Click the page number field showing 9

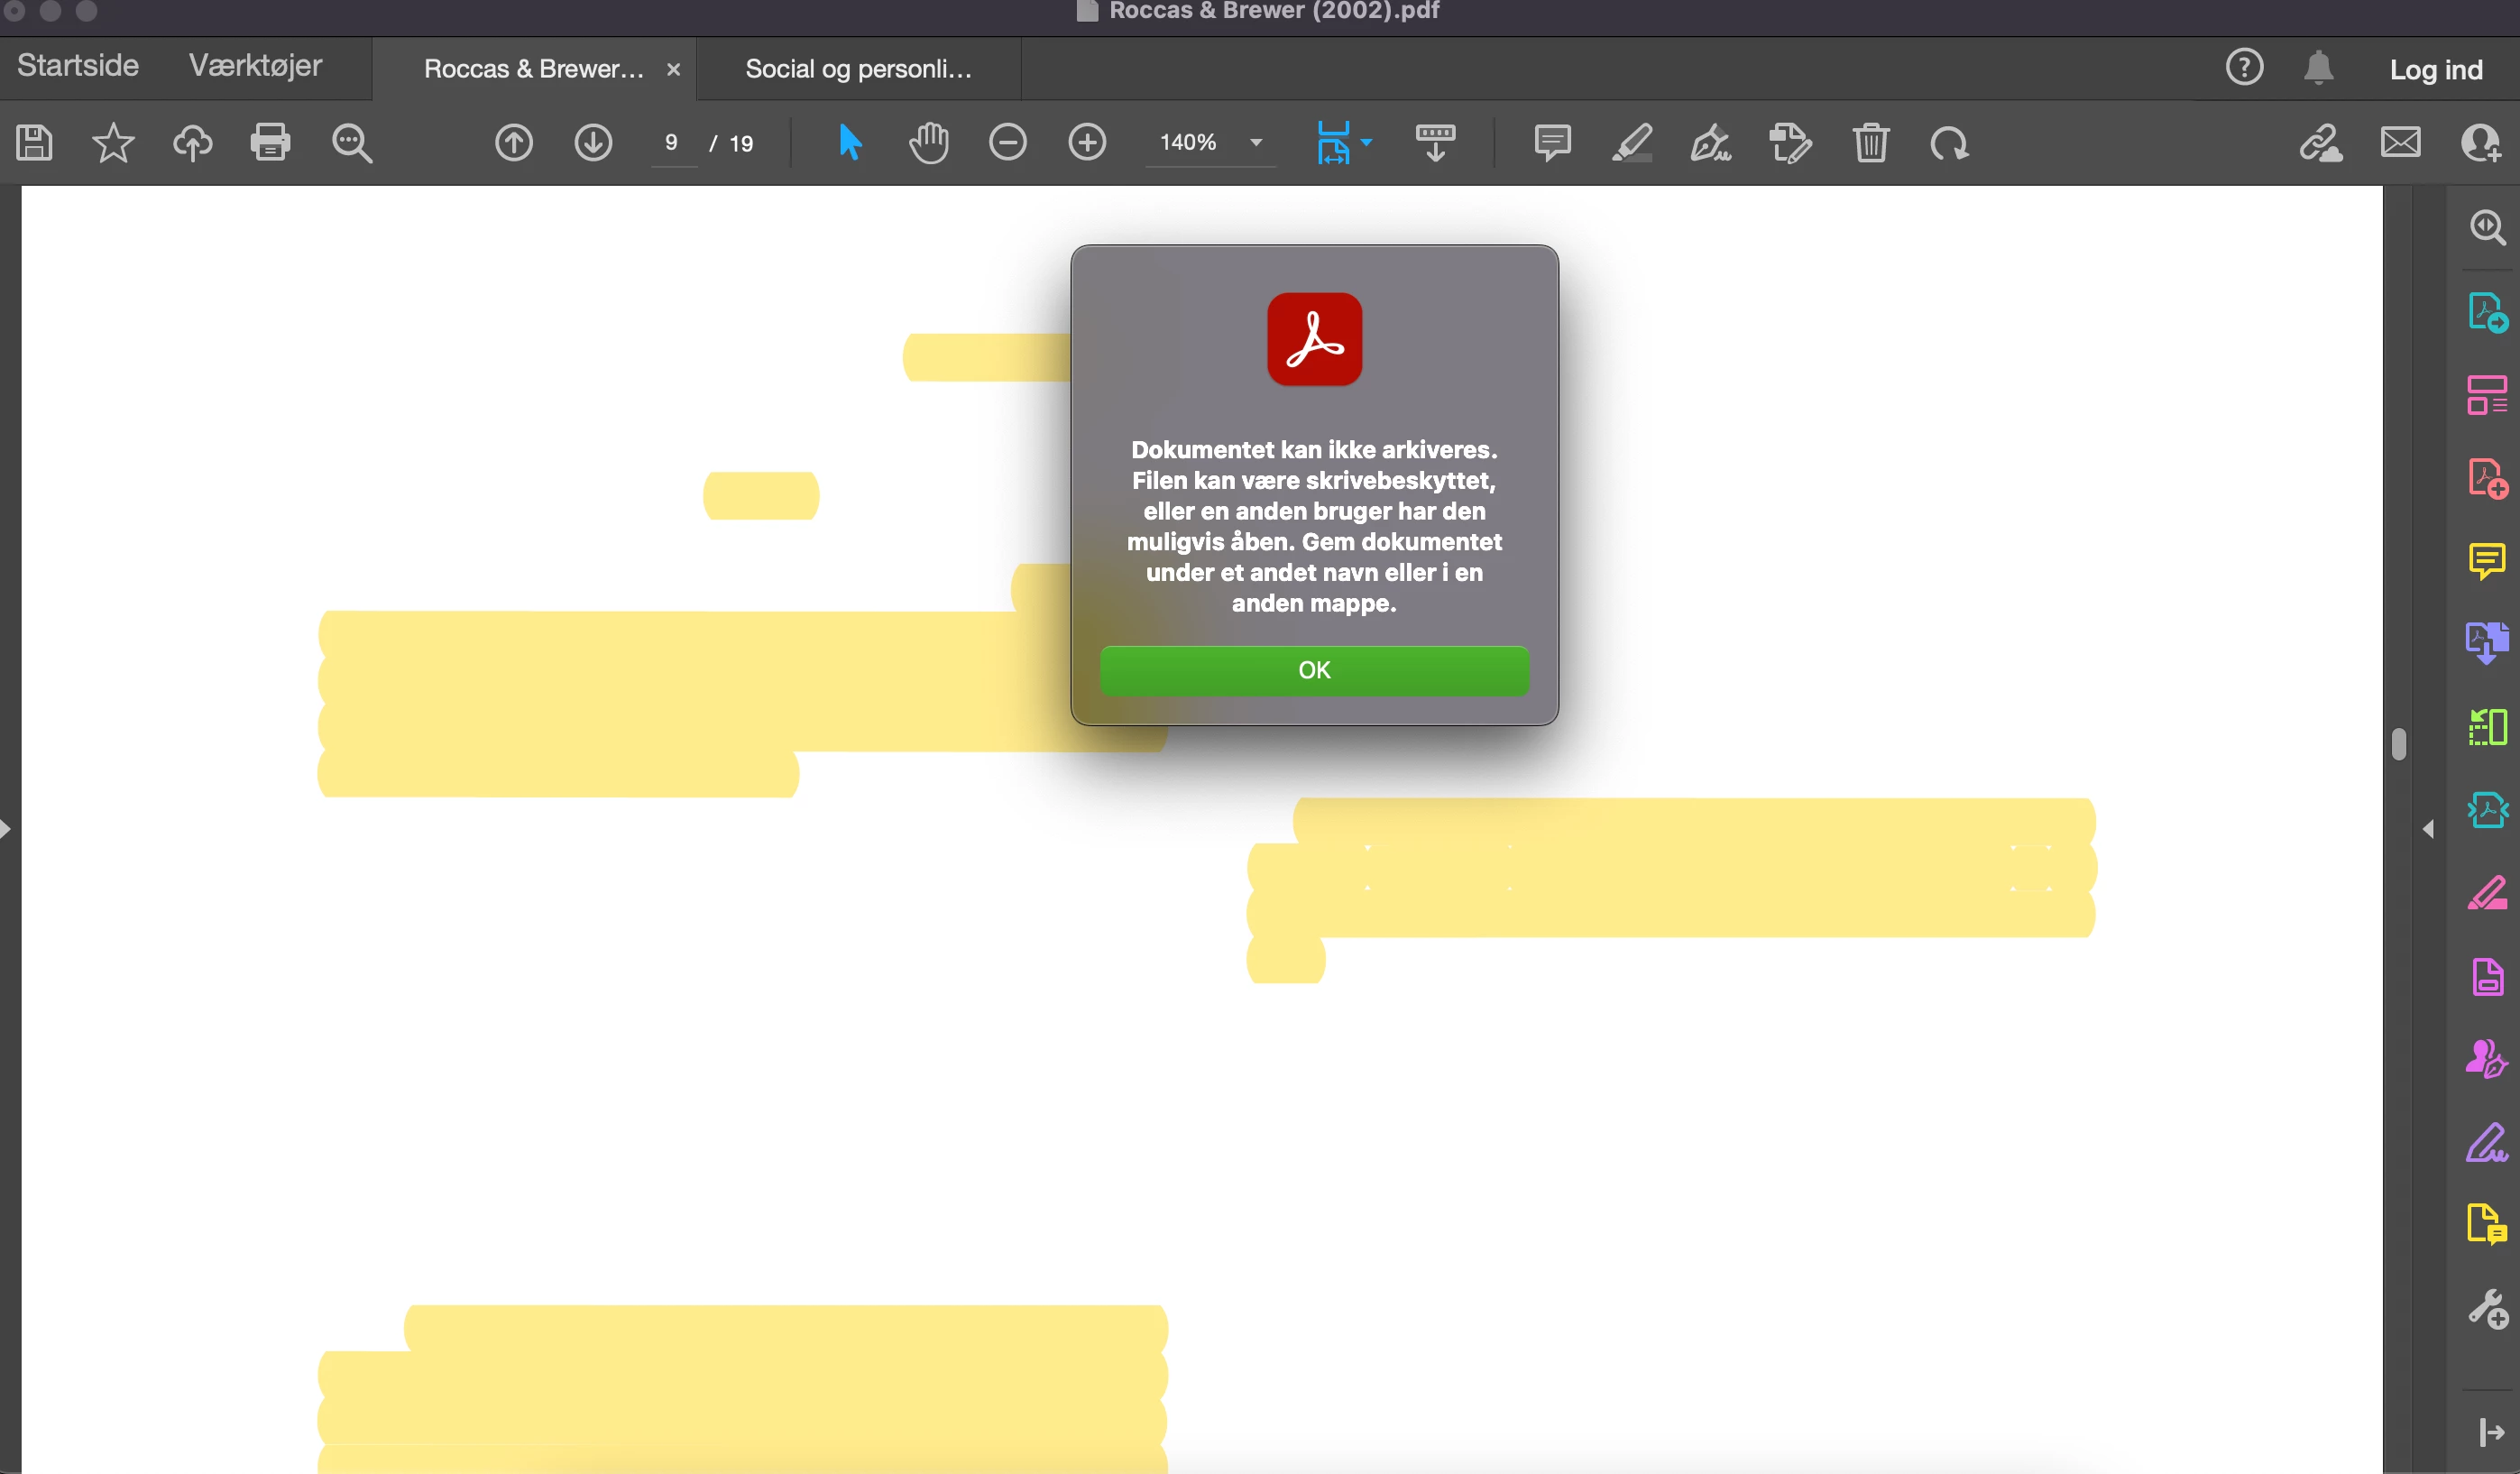tap(671, 143)
